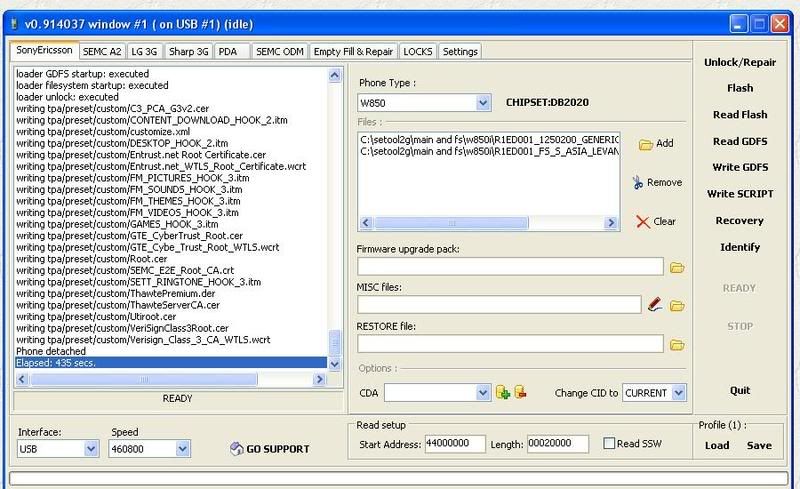Click the RESTORE file text field
The image size is (800, 489).
(510, 344)
